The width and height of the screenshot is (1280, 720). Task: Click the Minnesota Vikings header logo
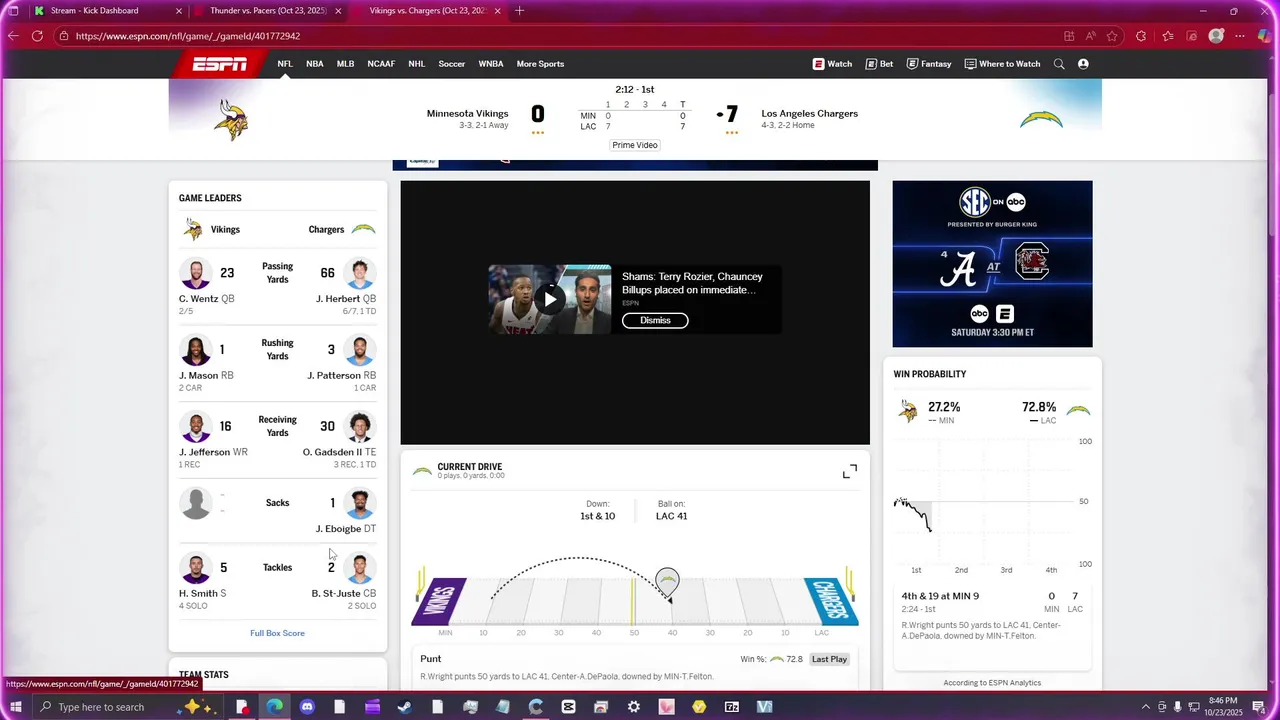tap(231, 120)
